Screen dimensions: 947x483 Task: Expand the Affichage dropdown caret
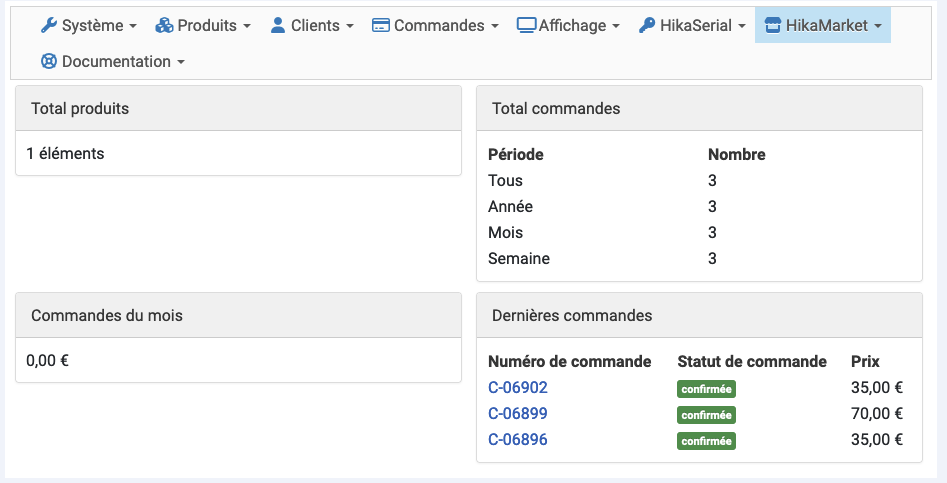pos(616,26)
